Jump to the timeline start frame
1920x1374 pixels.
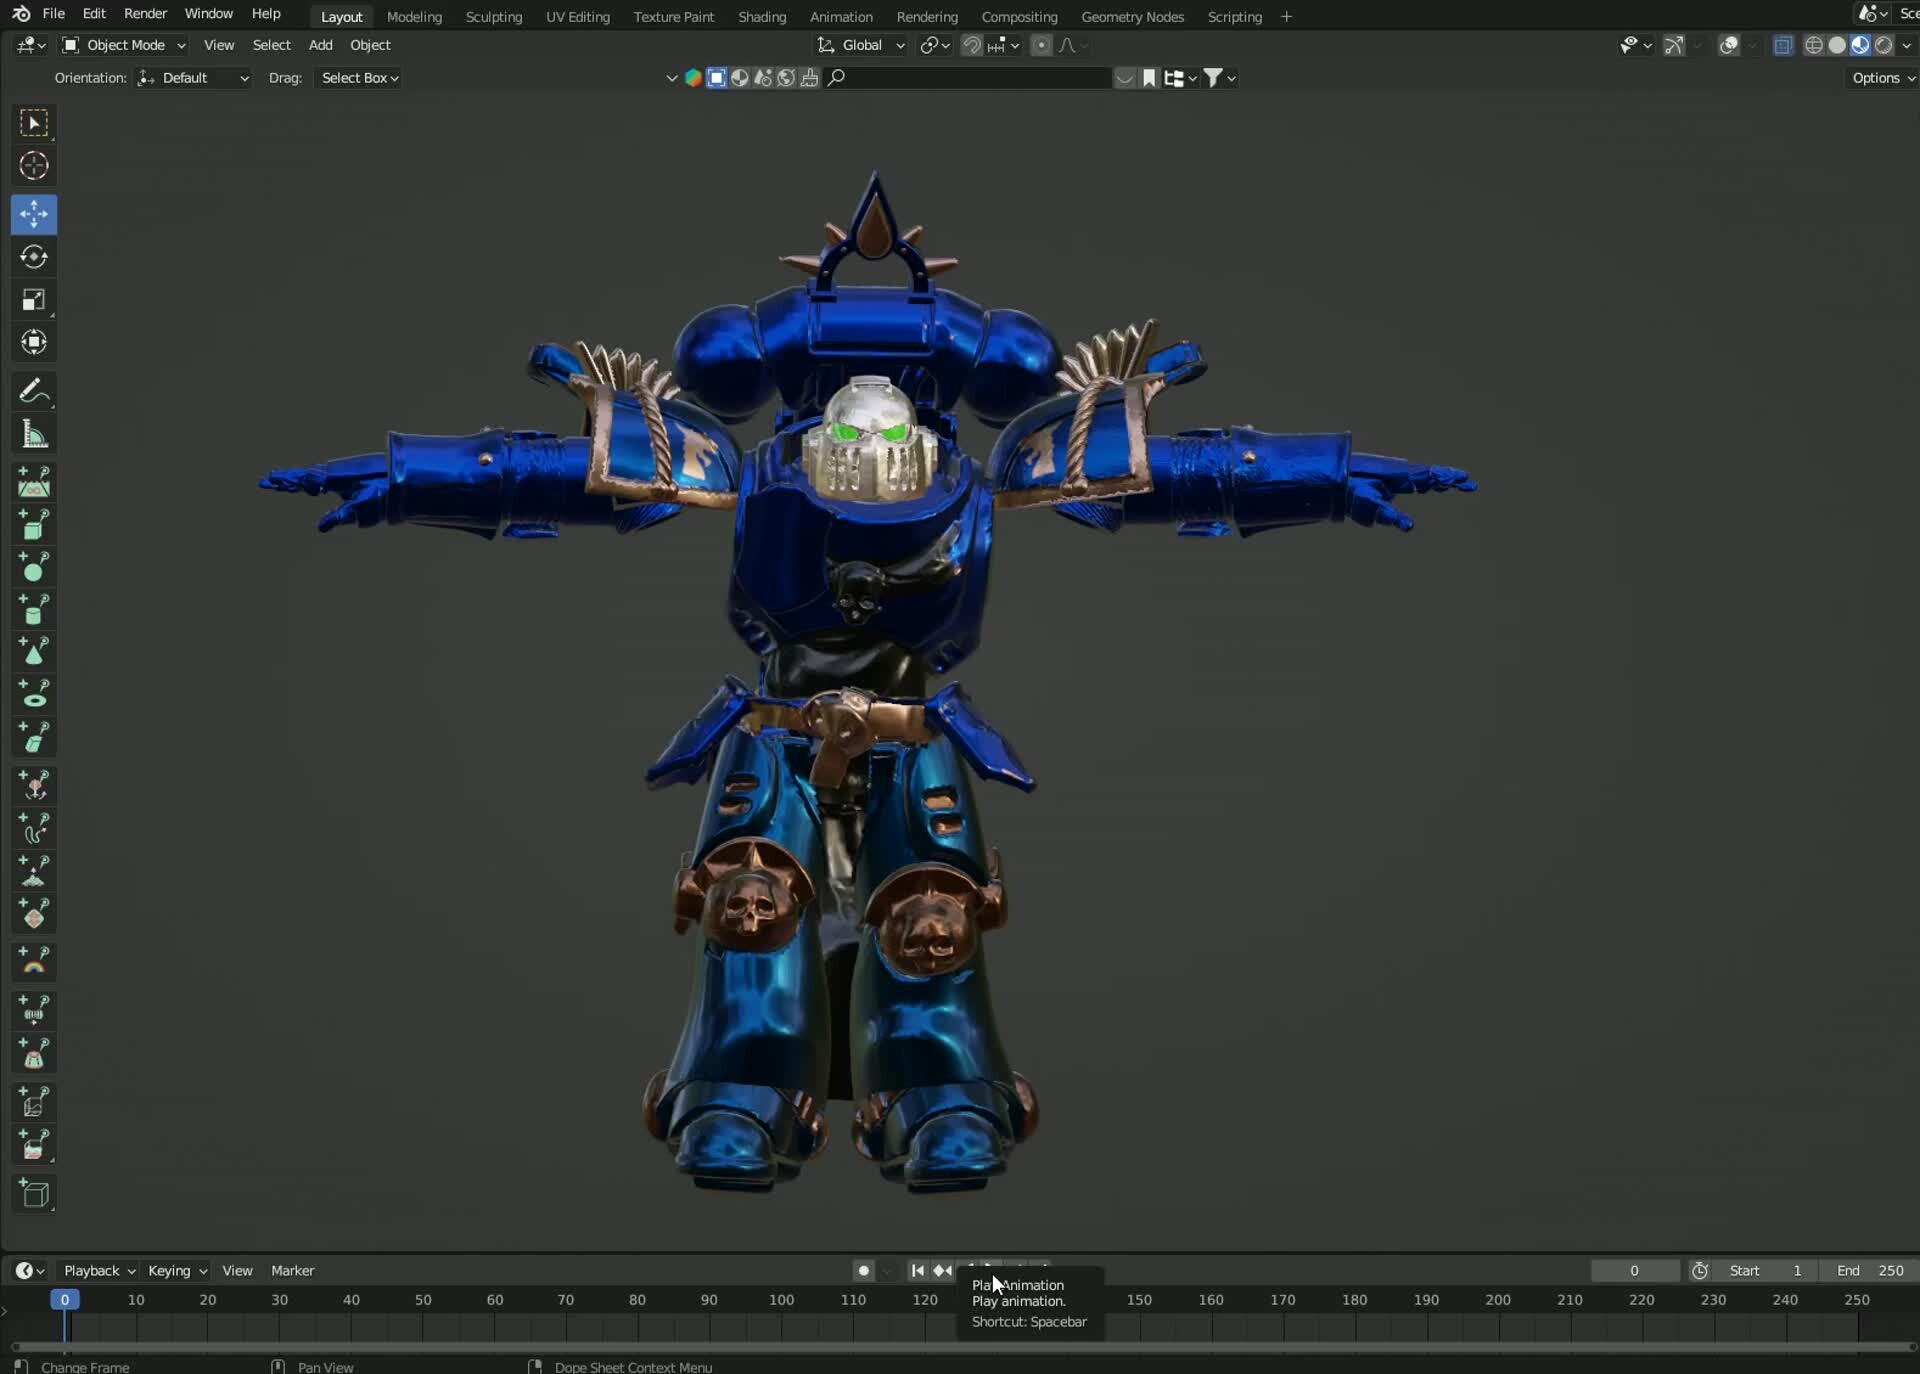(x=917, y=1270)
